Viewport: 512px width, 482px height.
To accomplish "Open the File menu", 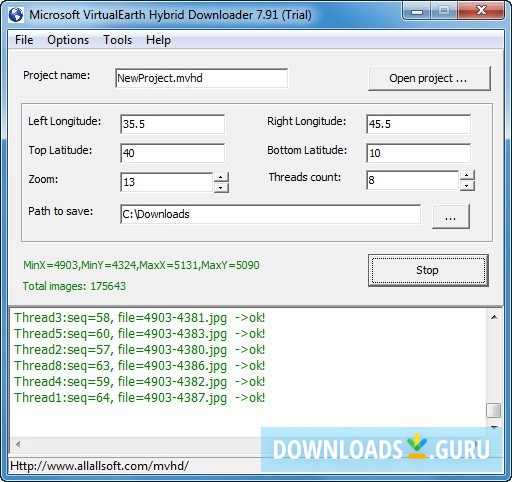I will click(24, 40).
